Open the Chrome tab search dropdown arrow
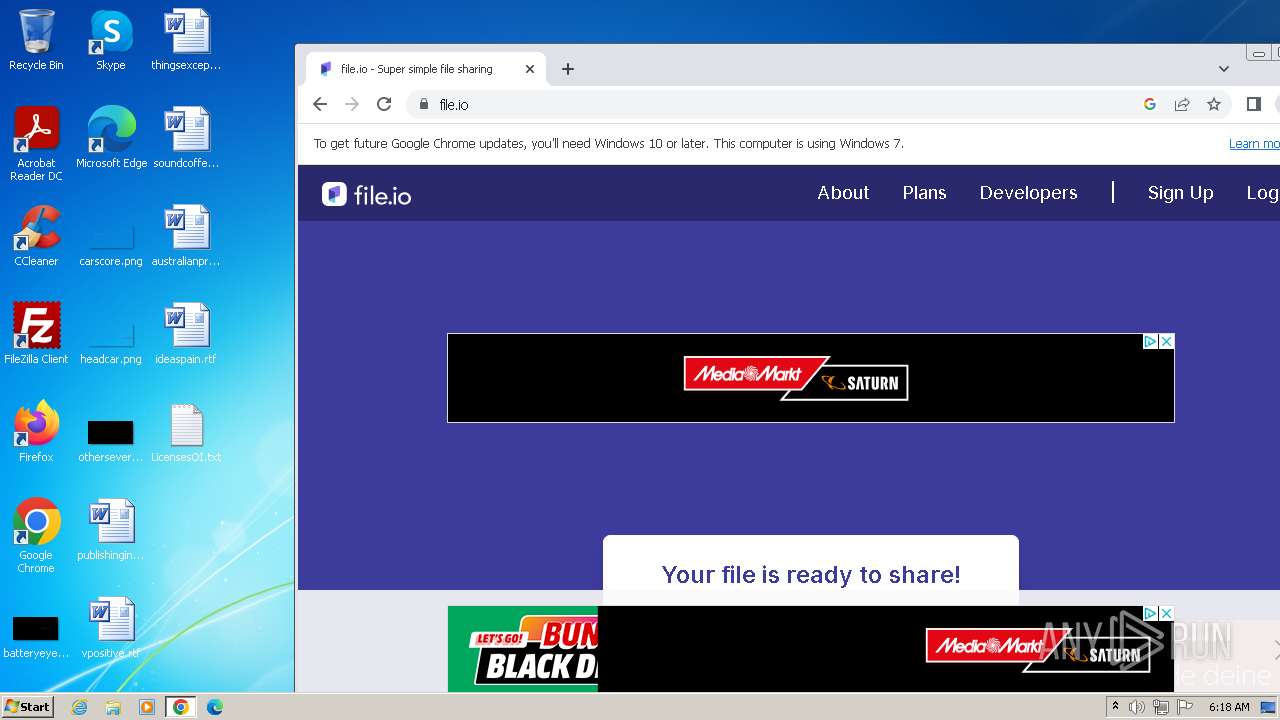 pos(1224,69)
